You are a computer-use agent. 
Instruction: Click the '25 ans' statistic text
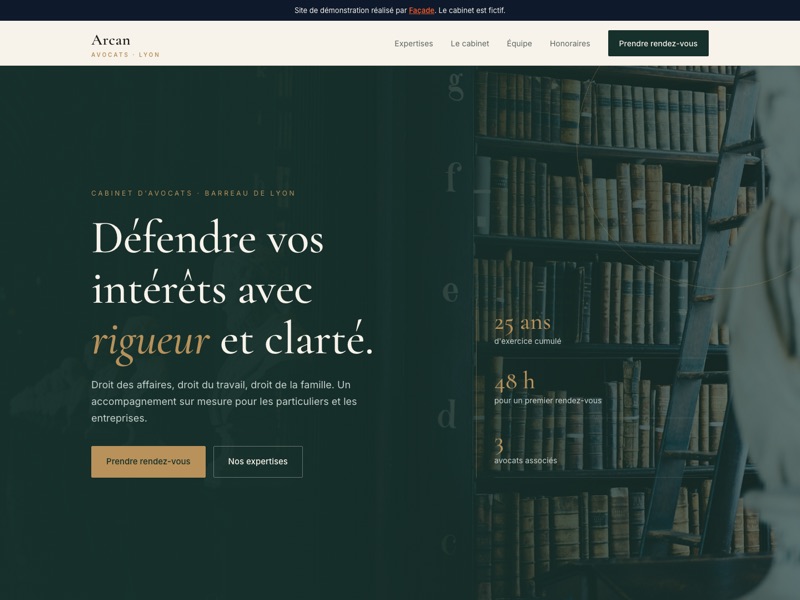click(x=522, y=323)
